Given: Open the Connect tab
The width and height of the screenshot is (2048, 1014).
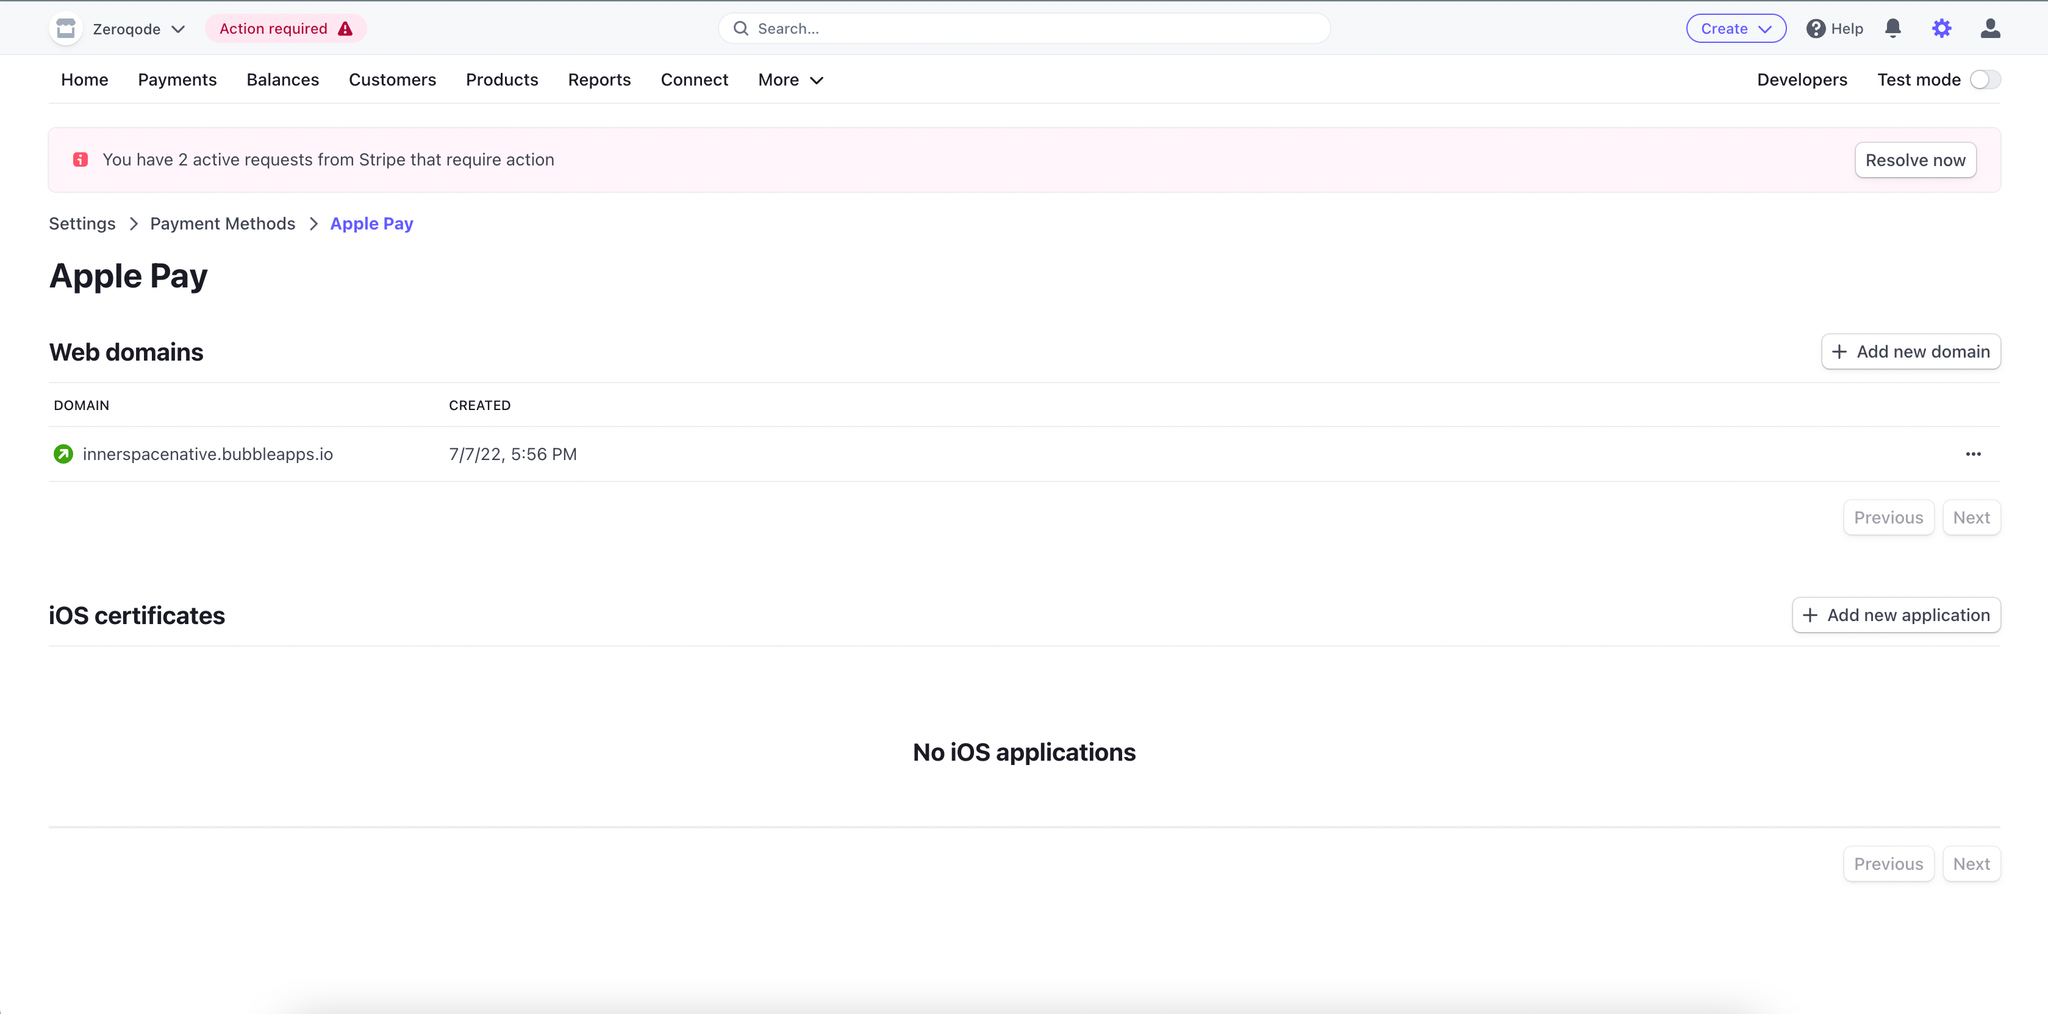Looking at the screenshot, I should pyautogui.click(x=694, y=80).
